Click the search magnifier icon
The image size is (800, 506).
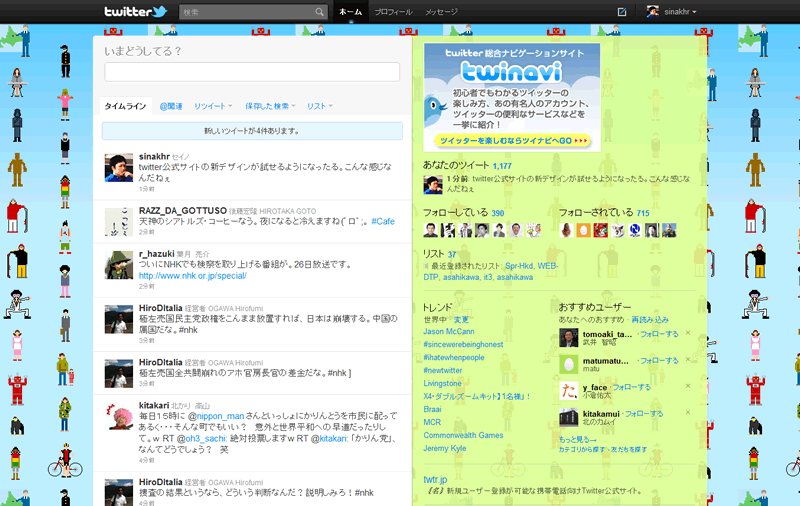coord(319,12)
